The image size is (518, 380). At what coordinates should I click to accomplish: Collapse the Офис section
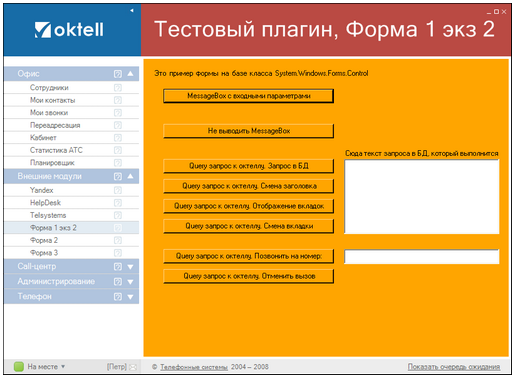[x=130, y=74]
